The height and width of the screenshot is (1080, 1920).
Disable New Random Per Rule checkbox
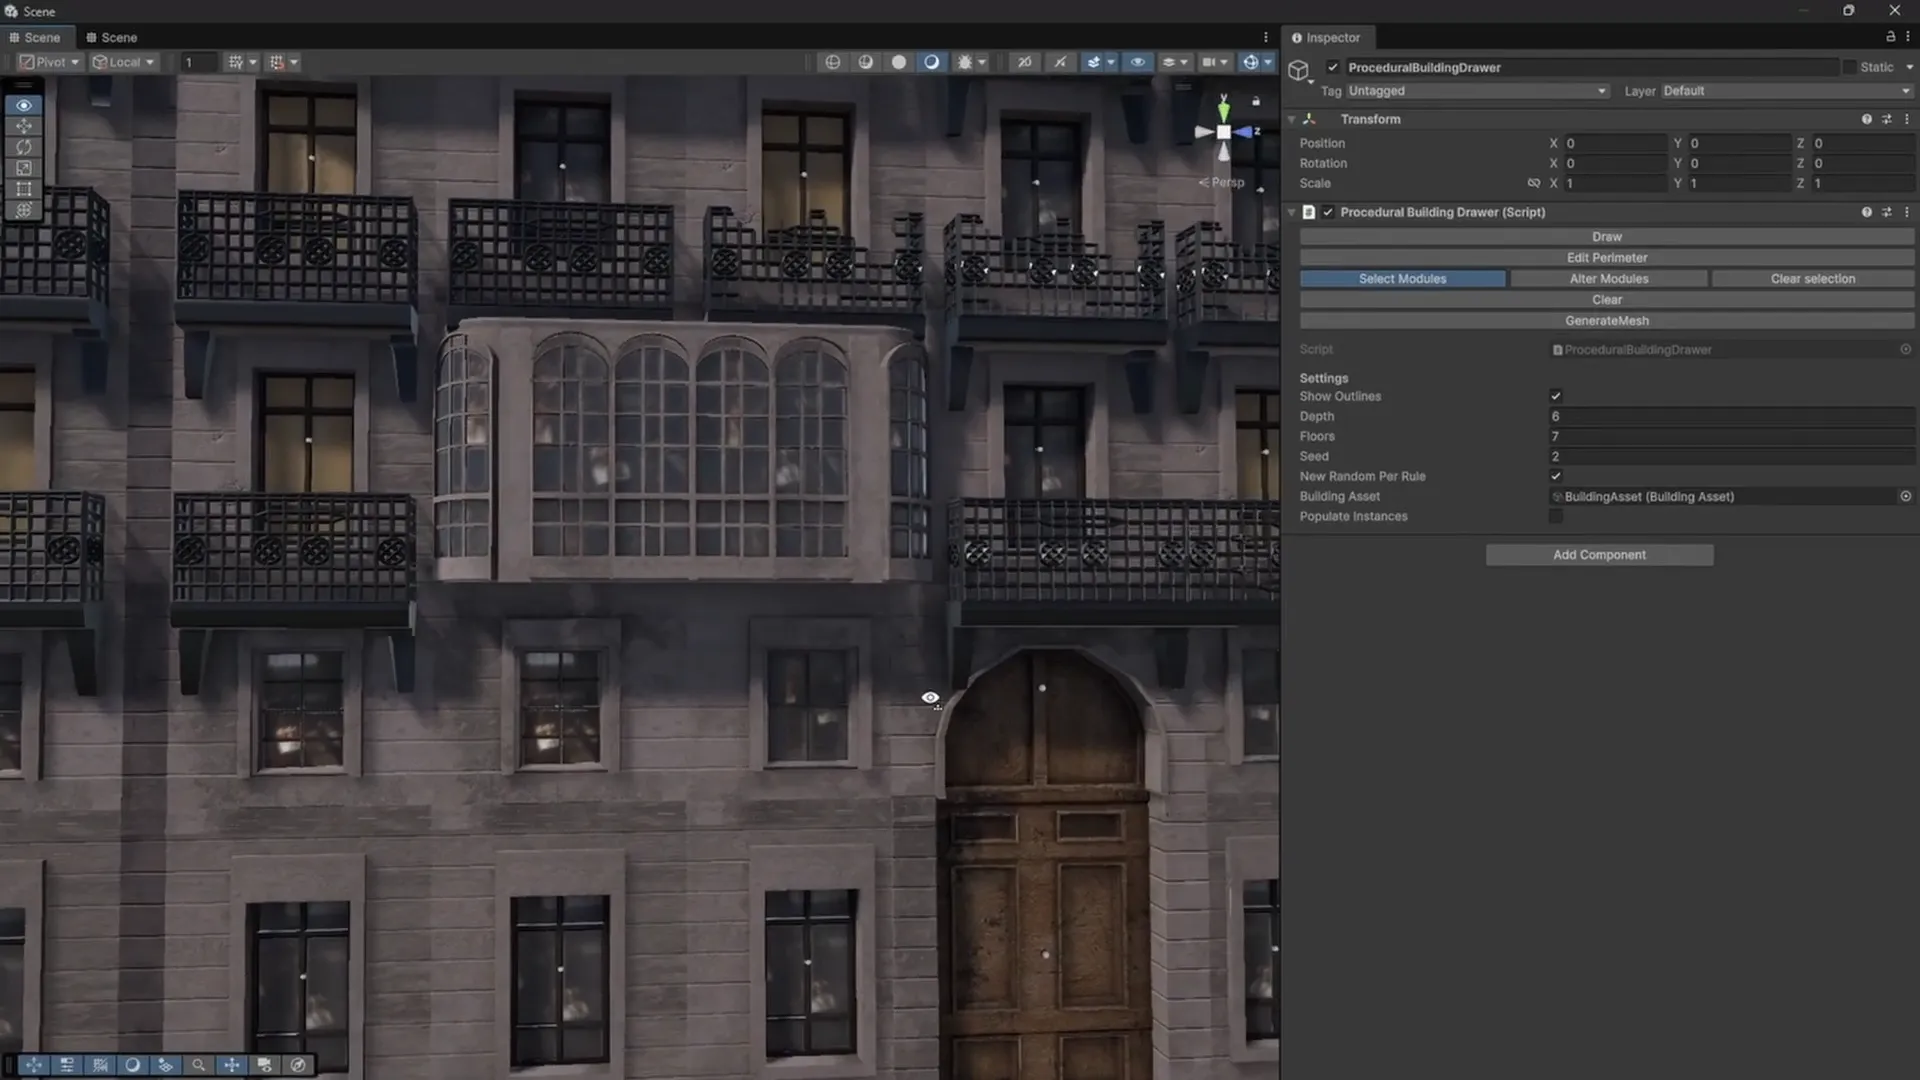tap(1555, 476)
